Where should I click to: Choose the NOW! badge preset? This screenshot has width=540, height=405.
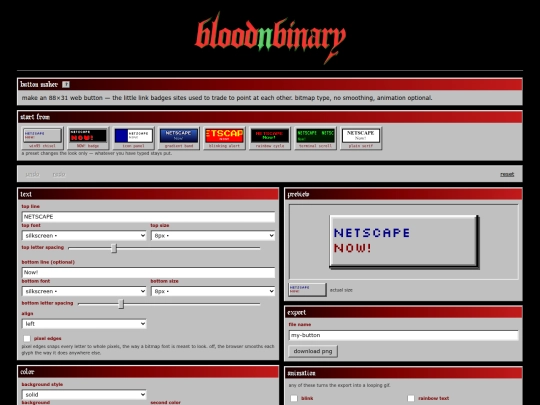point(88,138)
